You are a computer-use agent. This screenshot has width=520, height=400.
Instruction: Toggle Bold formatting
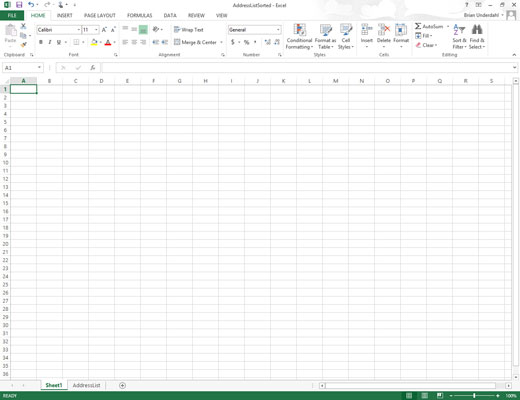pyautogui.click(x=41, y=42)
